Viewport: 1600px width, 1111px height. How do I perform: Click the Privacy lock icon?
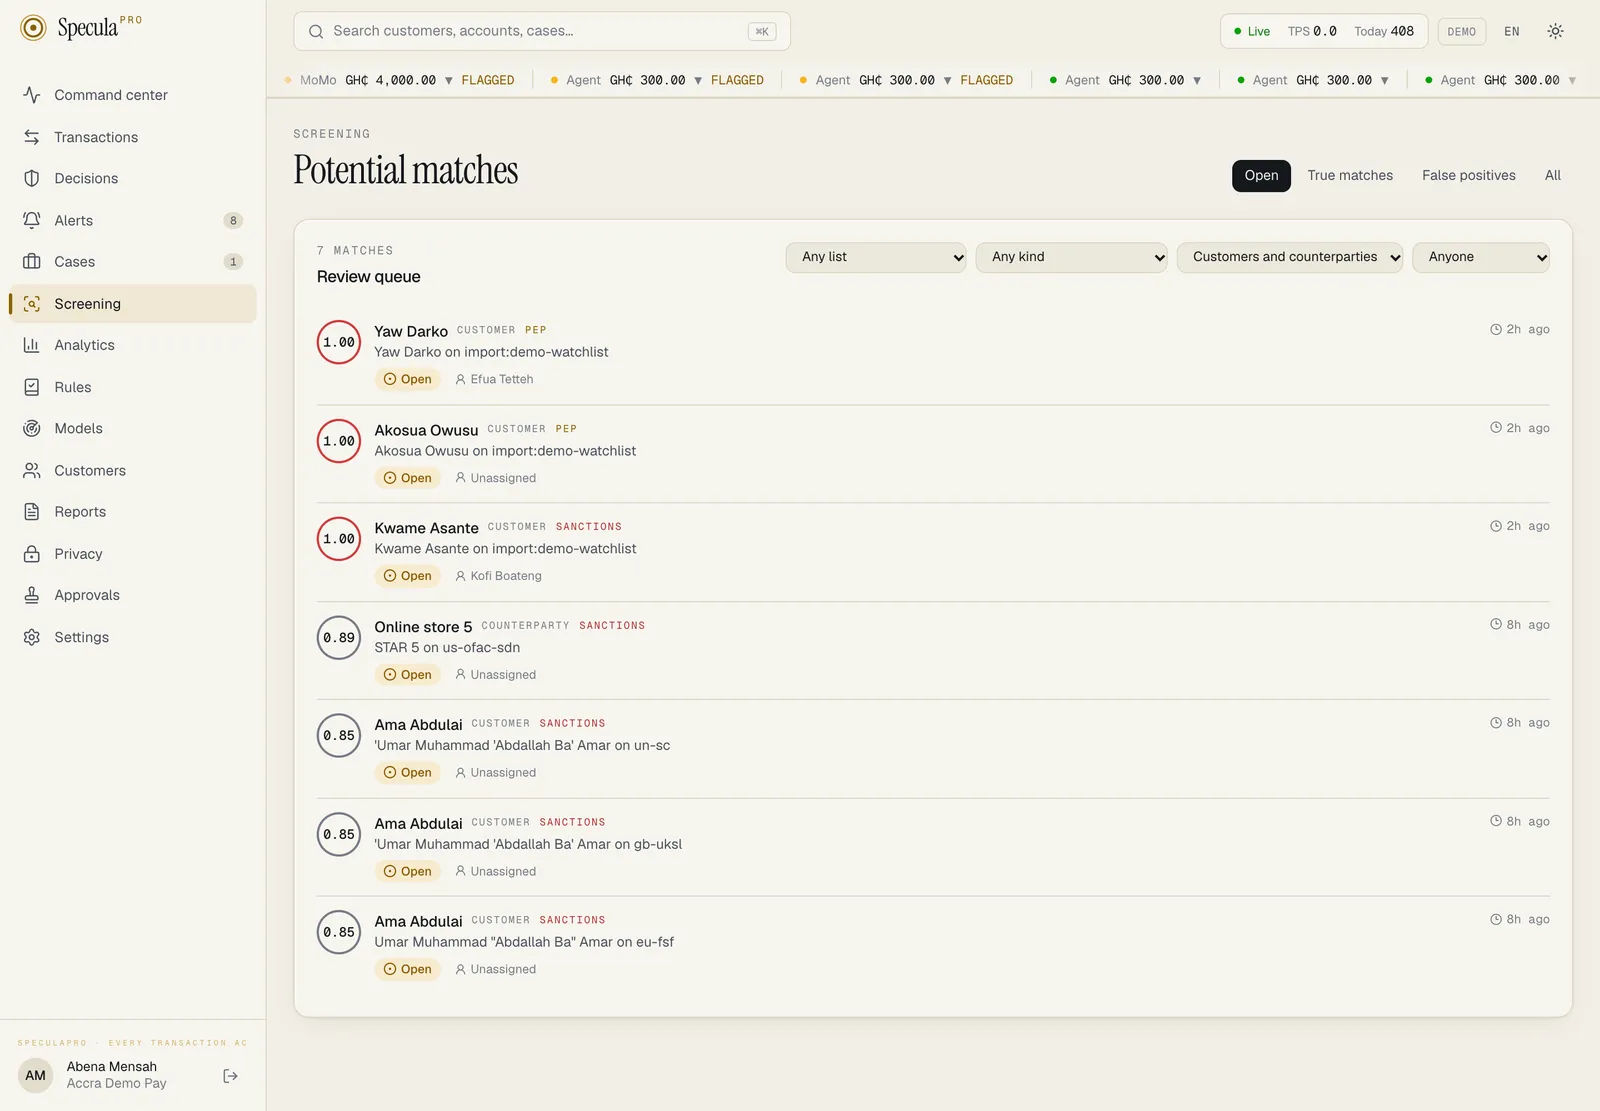click(32, 554)
